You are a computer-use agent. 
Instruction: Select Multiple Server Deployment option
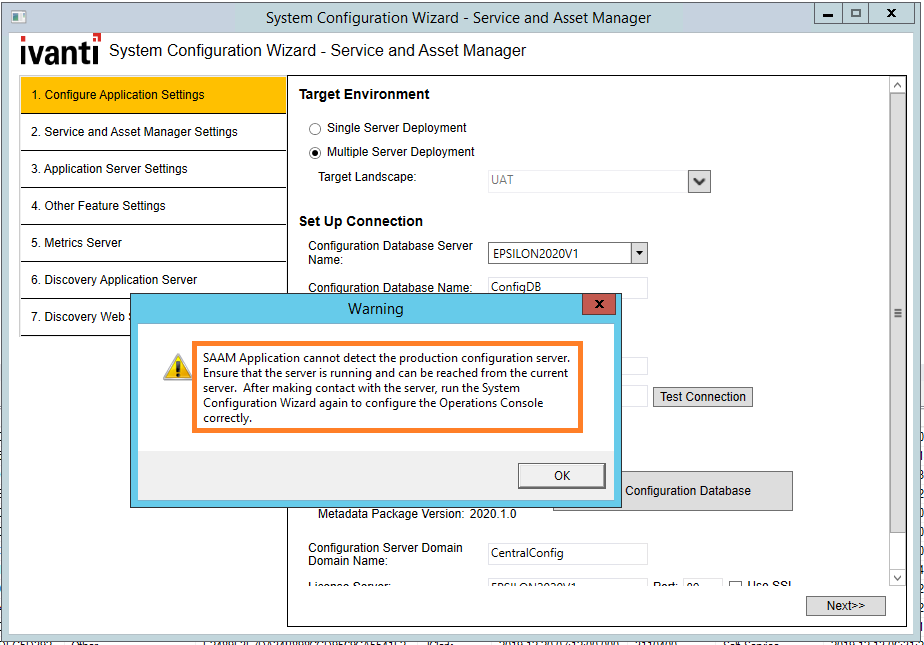point(315,153)
